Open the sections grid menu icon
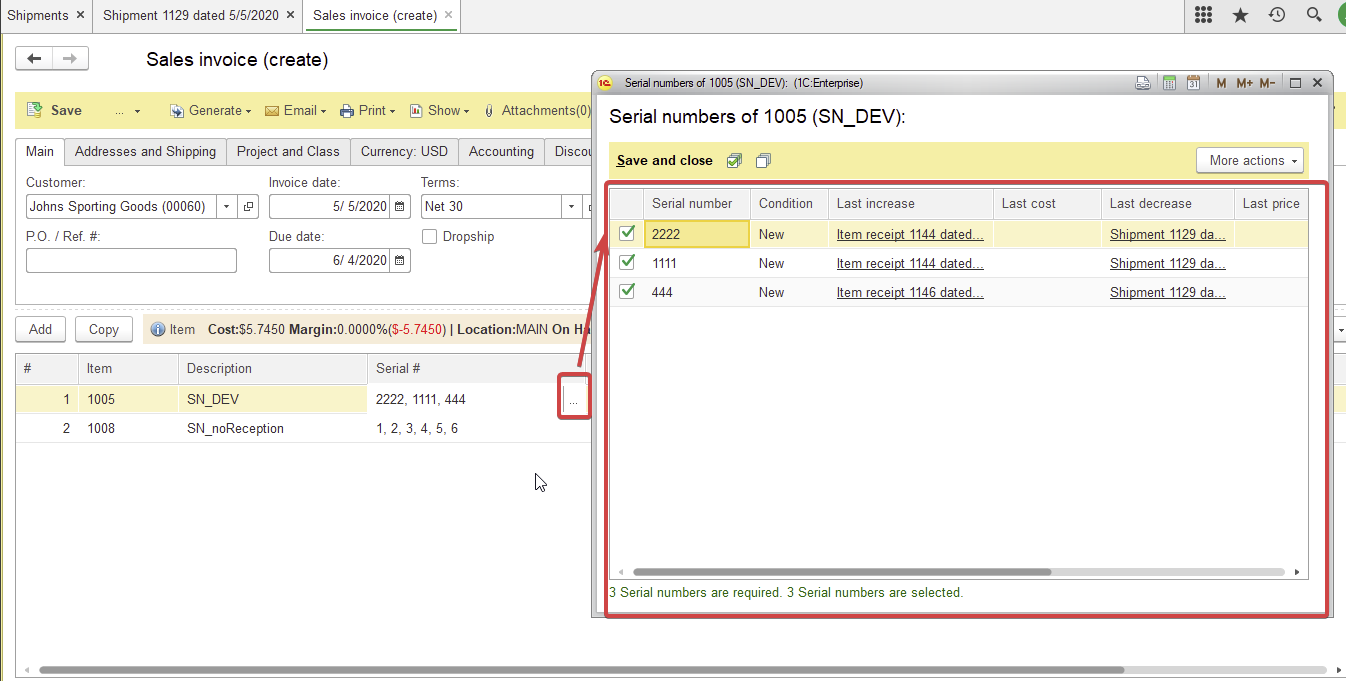Image resolution: width=1346 pixels, height=681 pixels. (1203, 15)
